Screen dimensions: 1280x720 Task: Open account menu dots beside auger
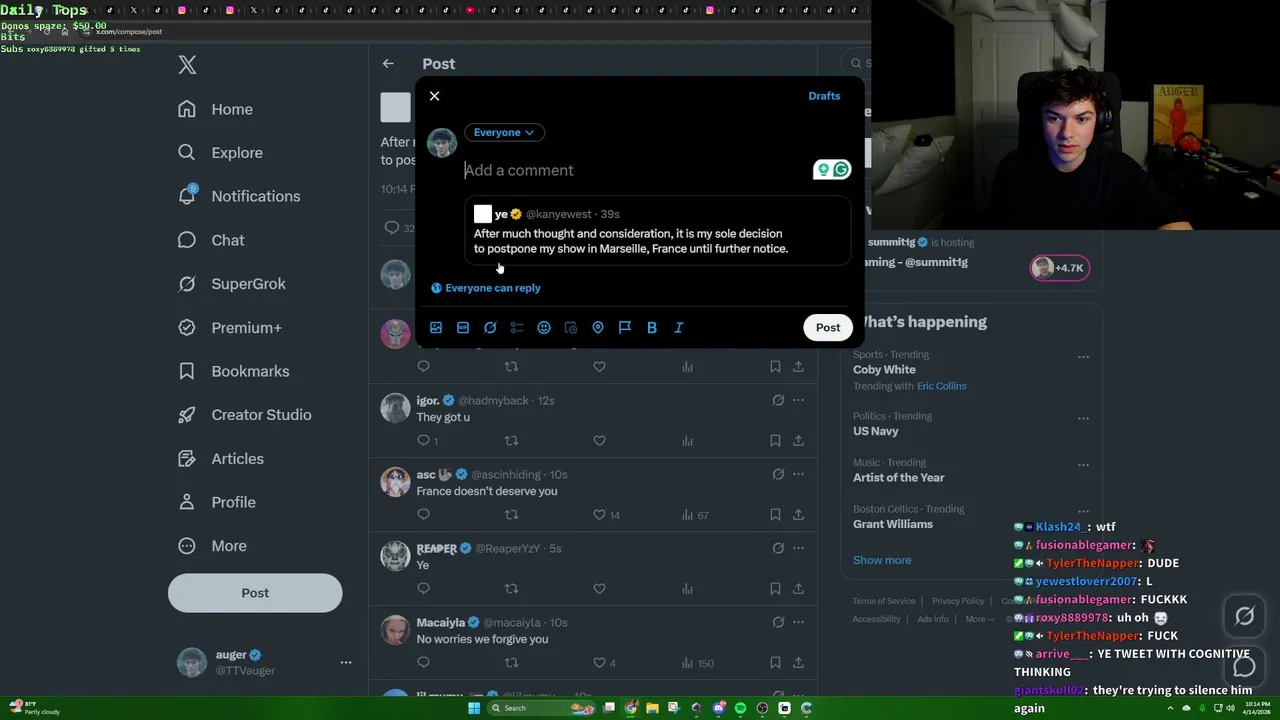click(346, 662)
